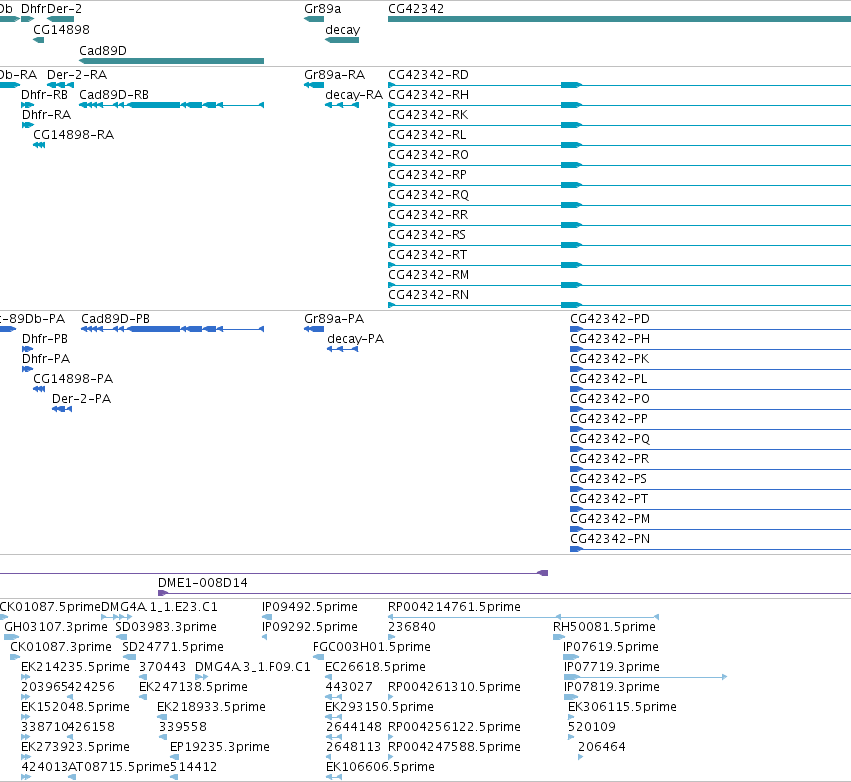Click EST RH50081.5prime
Viewport: 851px width, 782px height.
605,627
